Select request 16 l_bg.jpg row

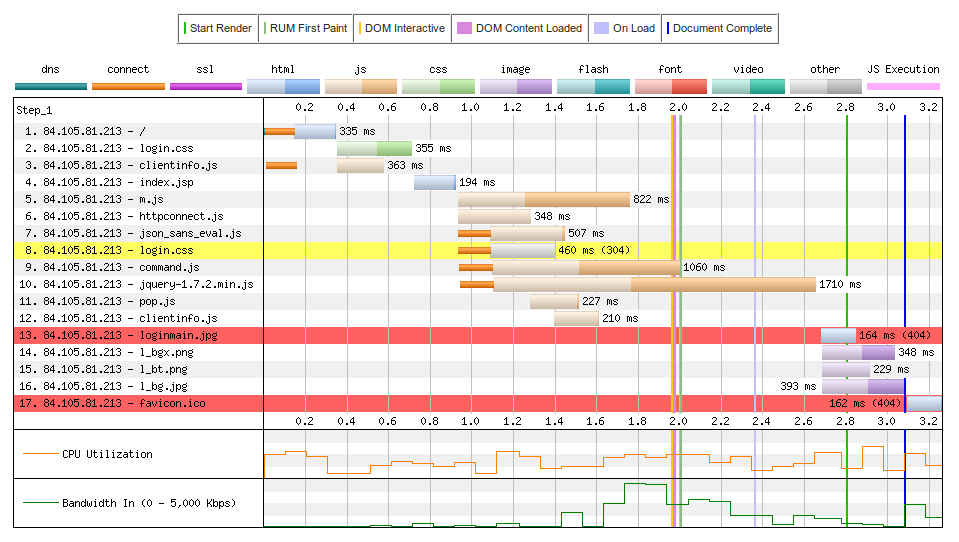point(478,386)
